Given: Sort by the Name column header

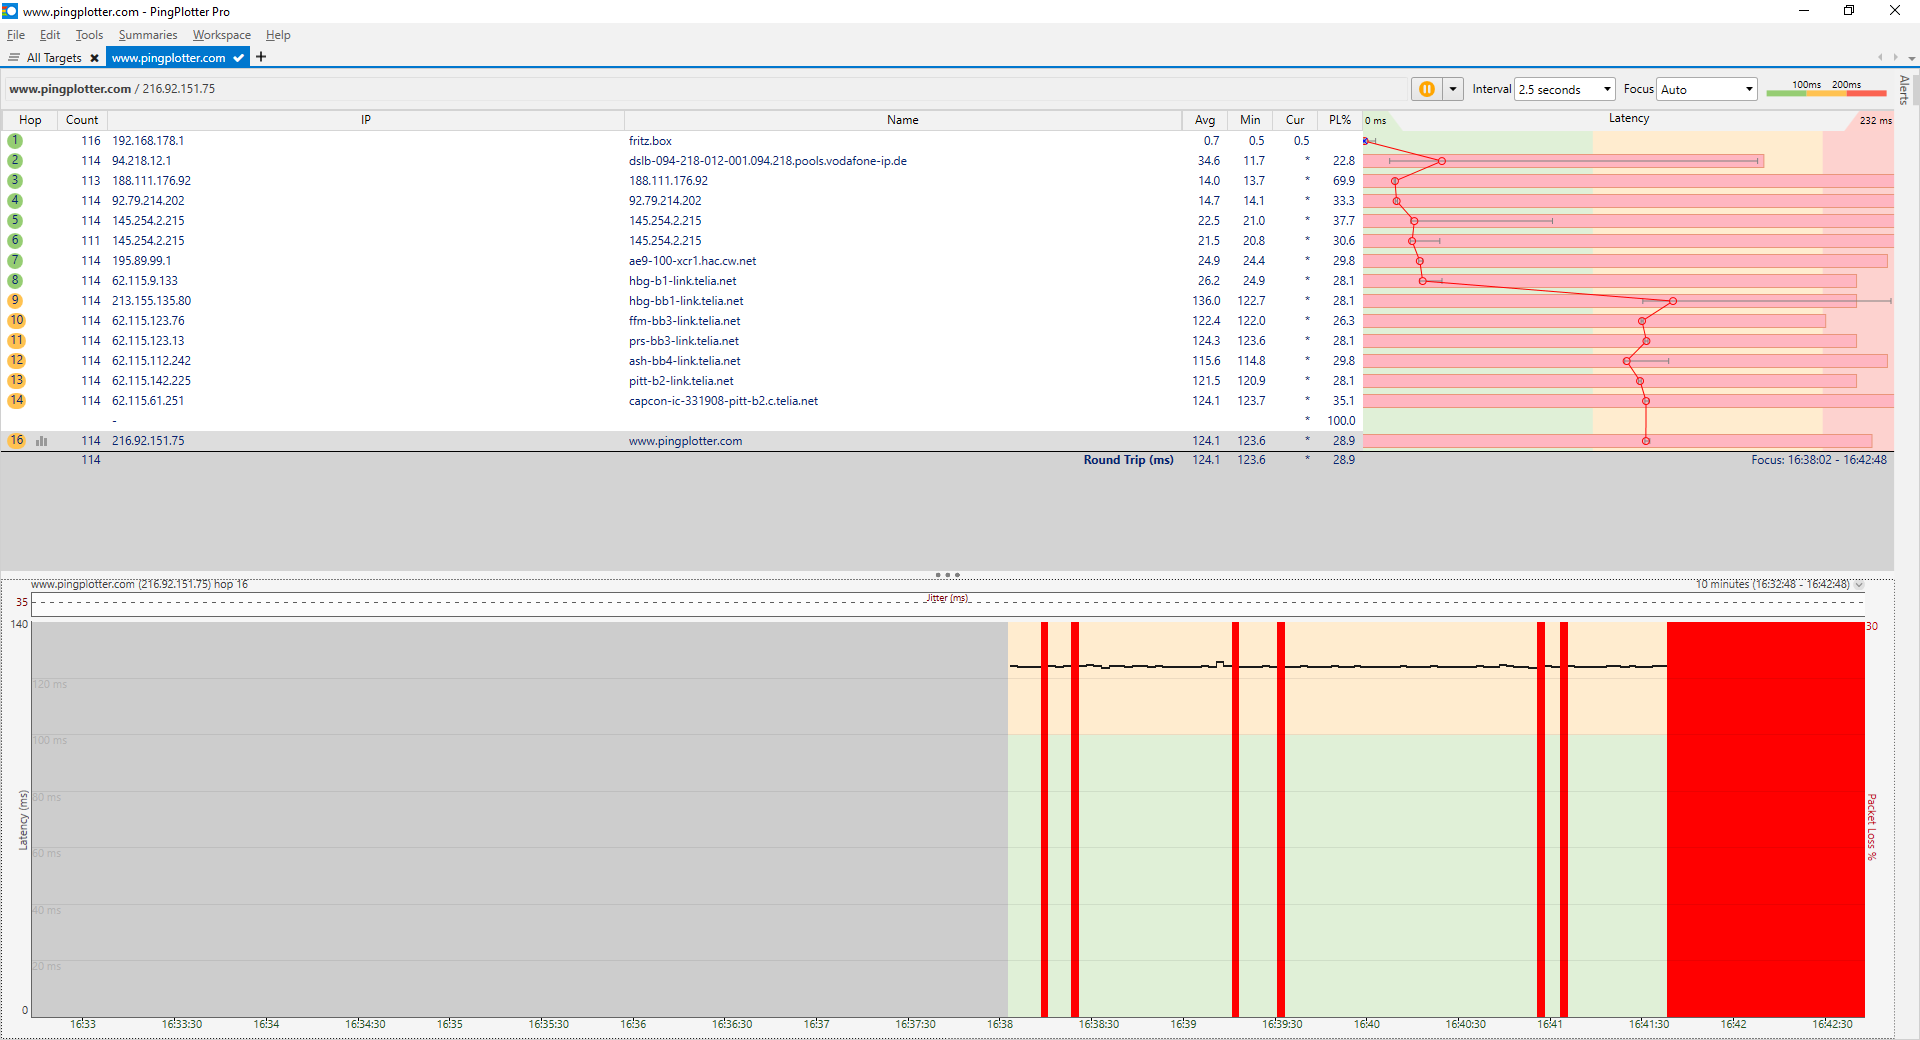Looking at the screenshot, I should [903, 120].
